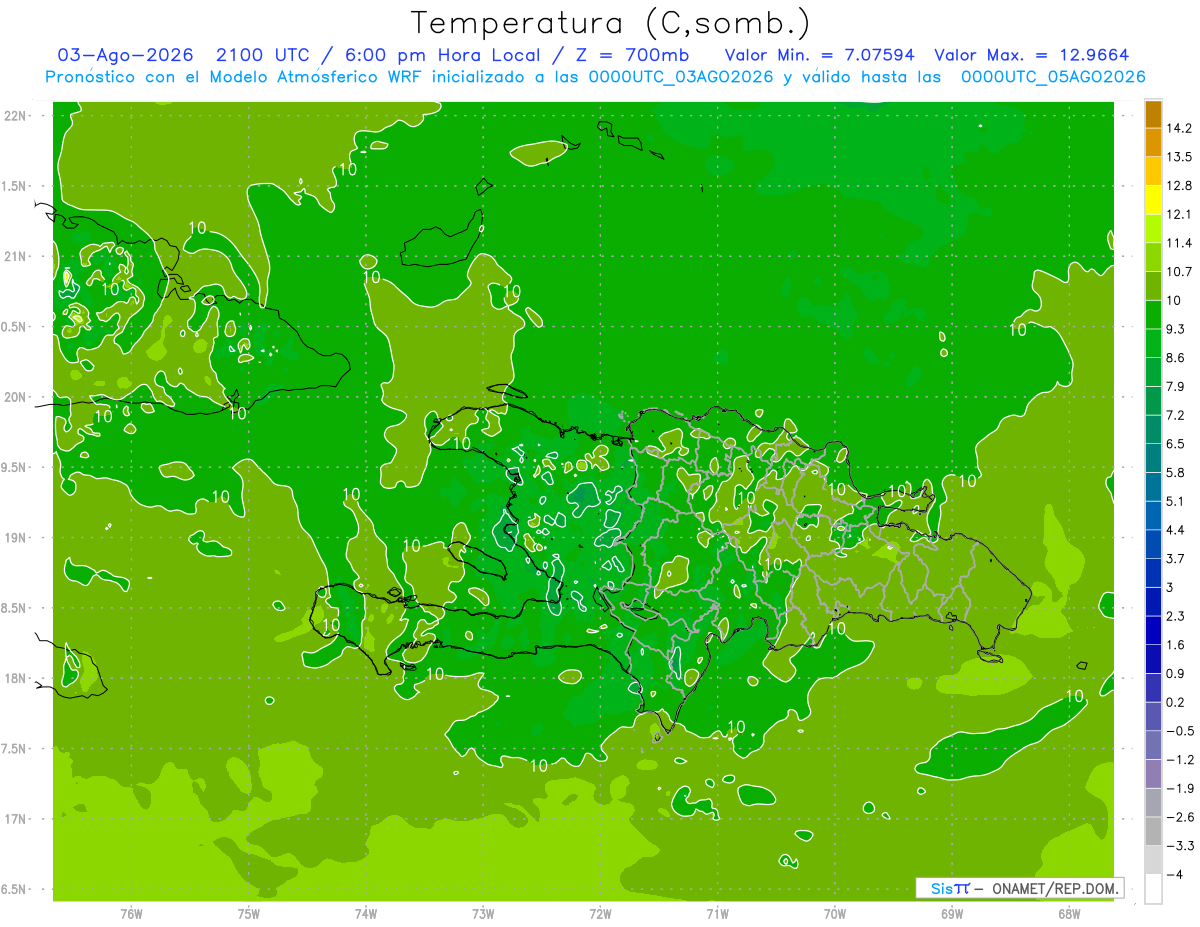
Task: Click the orange swatch between 13.5 and 14.2
Action: 1153,142
